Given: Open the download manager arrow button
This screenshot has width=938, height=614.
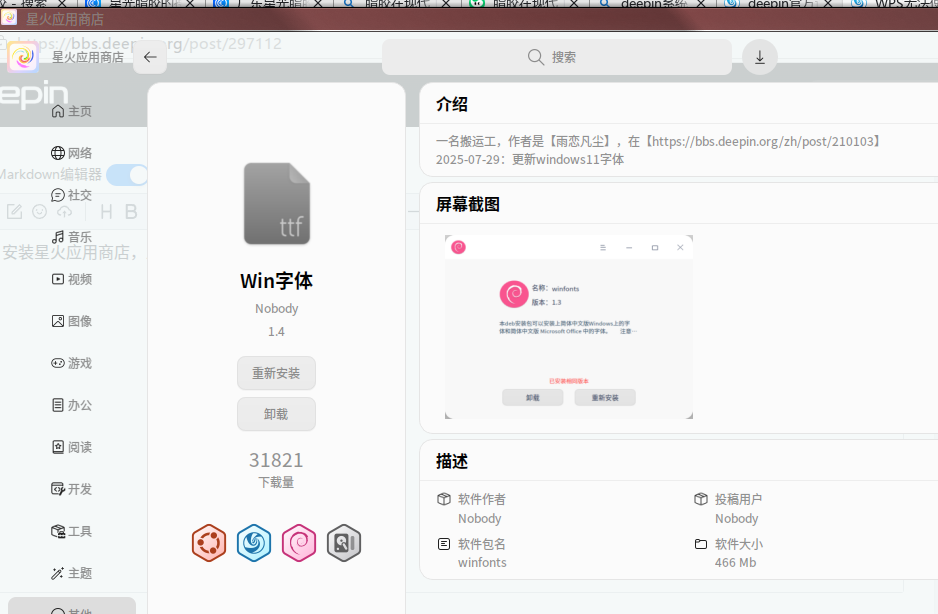Looking at the screenshot, I should coord(760,57).
